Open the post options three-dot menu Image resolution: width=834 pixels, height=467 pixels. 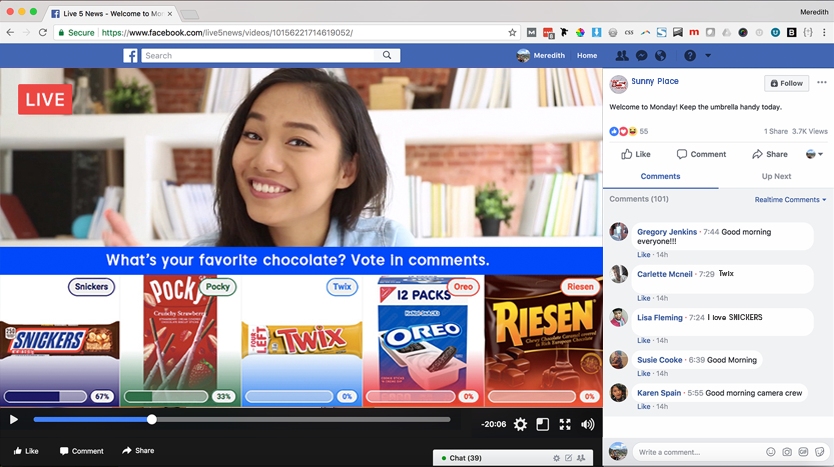click(x=822, y=82)
